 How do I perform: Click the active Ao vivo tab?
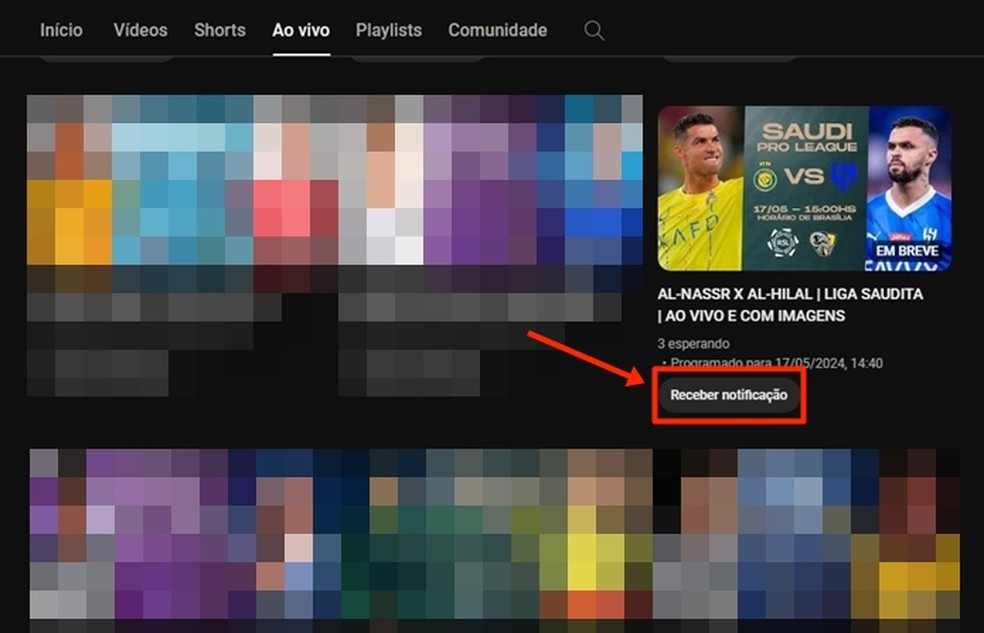(300, 30)
